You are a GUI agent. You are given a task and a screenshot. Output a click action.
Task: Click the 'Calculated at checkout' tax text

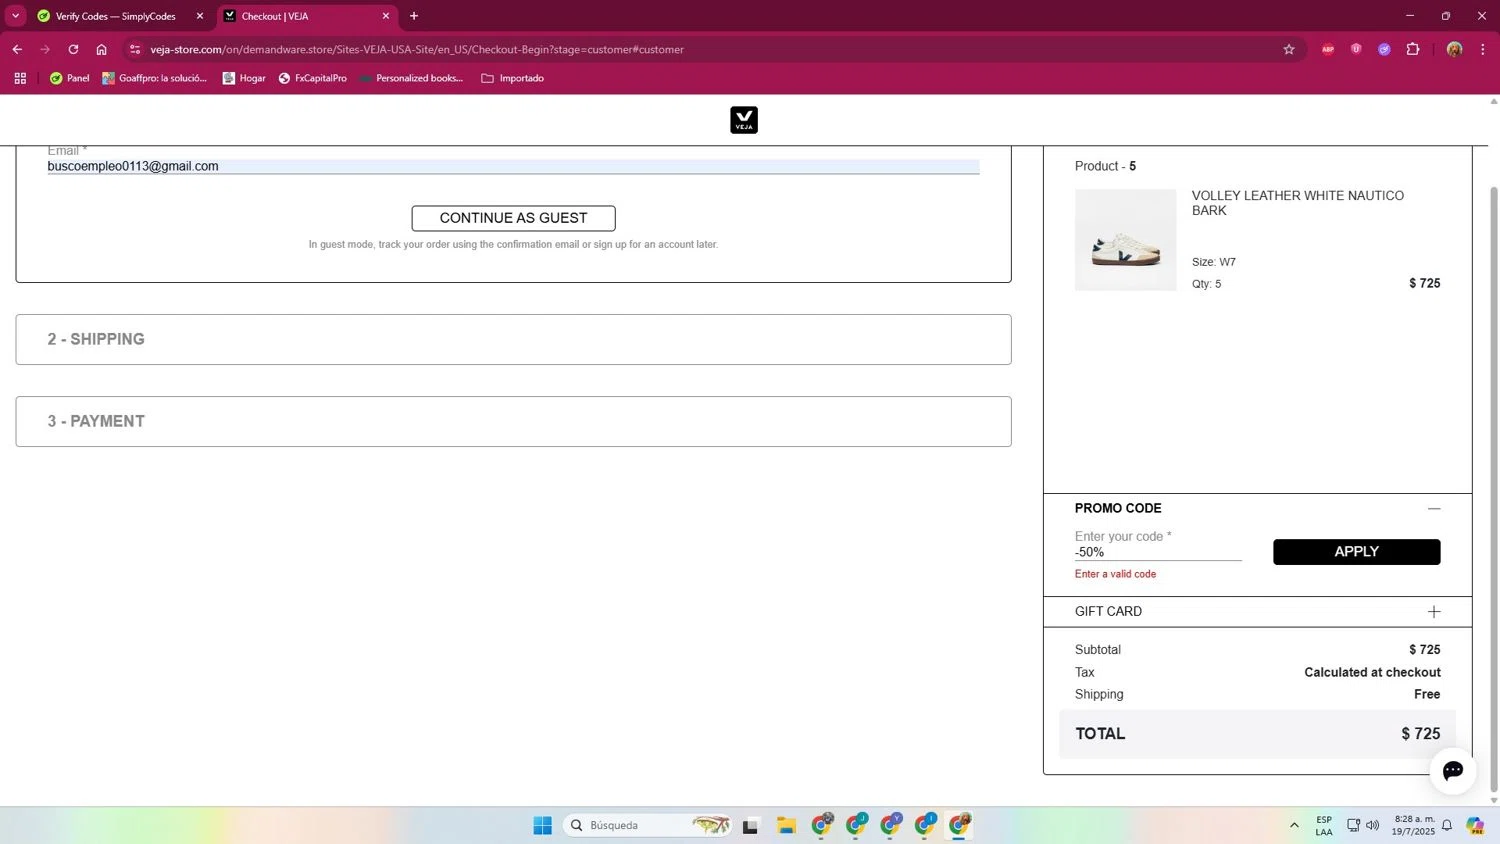[x=1372, y=672]
